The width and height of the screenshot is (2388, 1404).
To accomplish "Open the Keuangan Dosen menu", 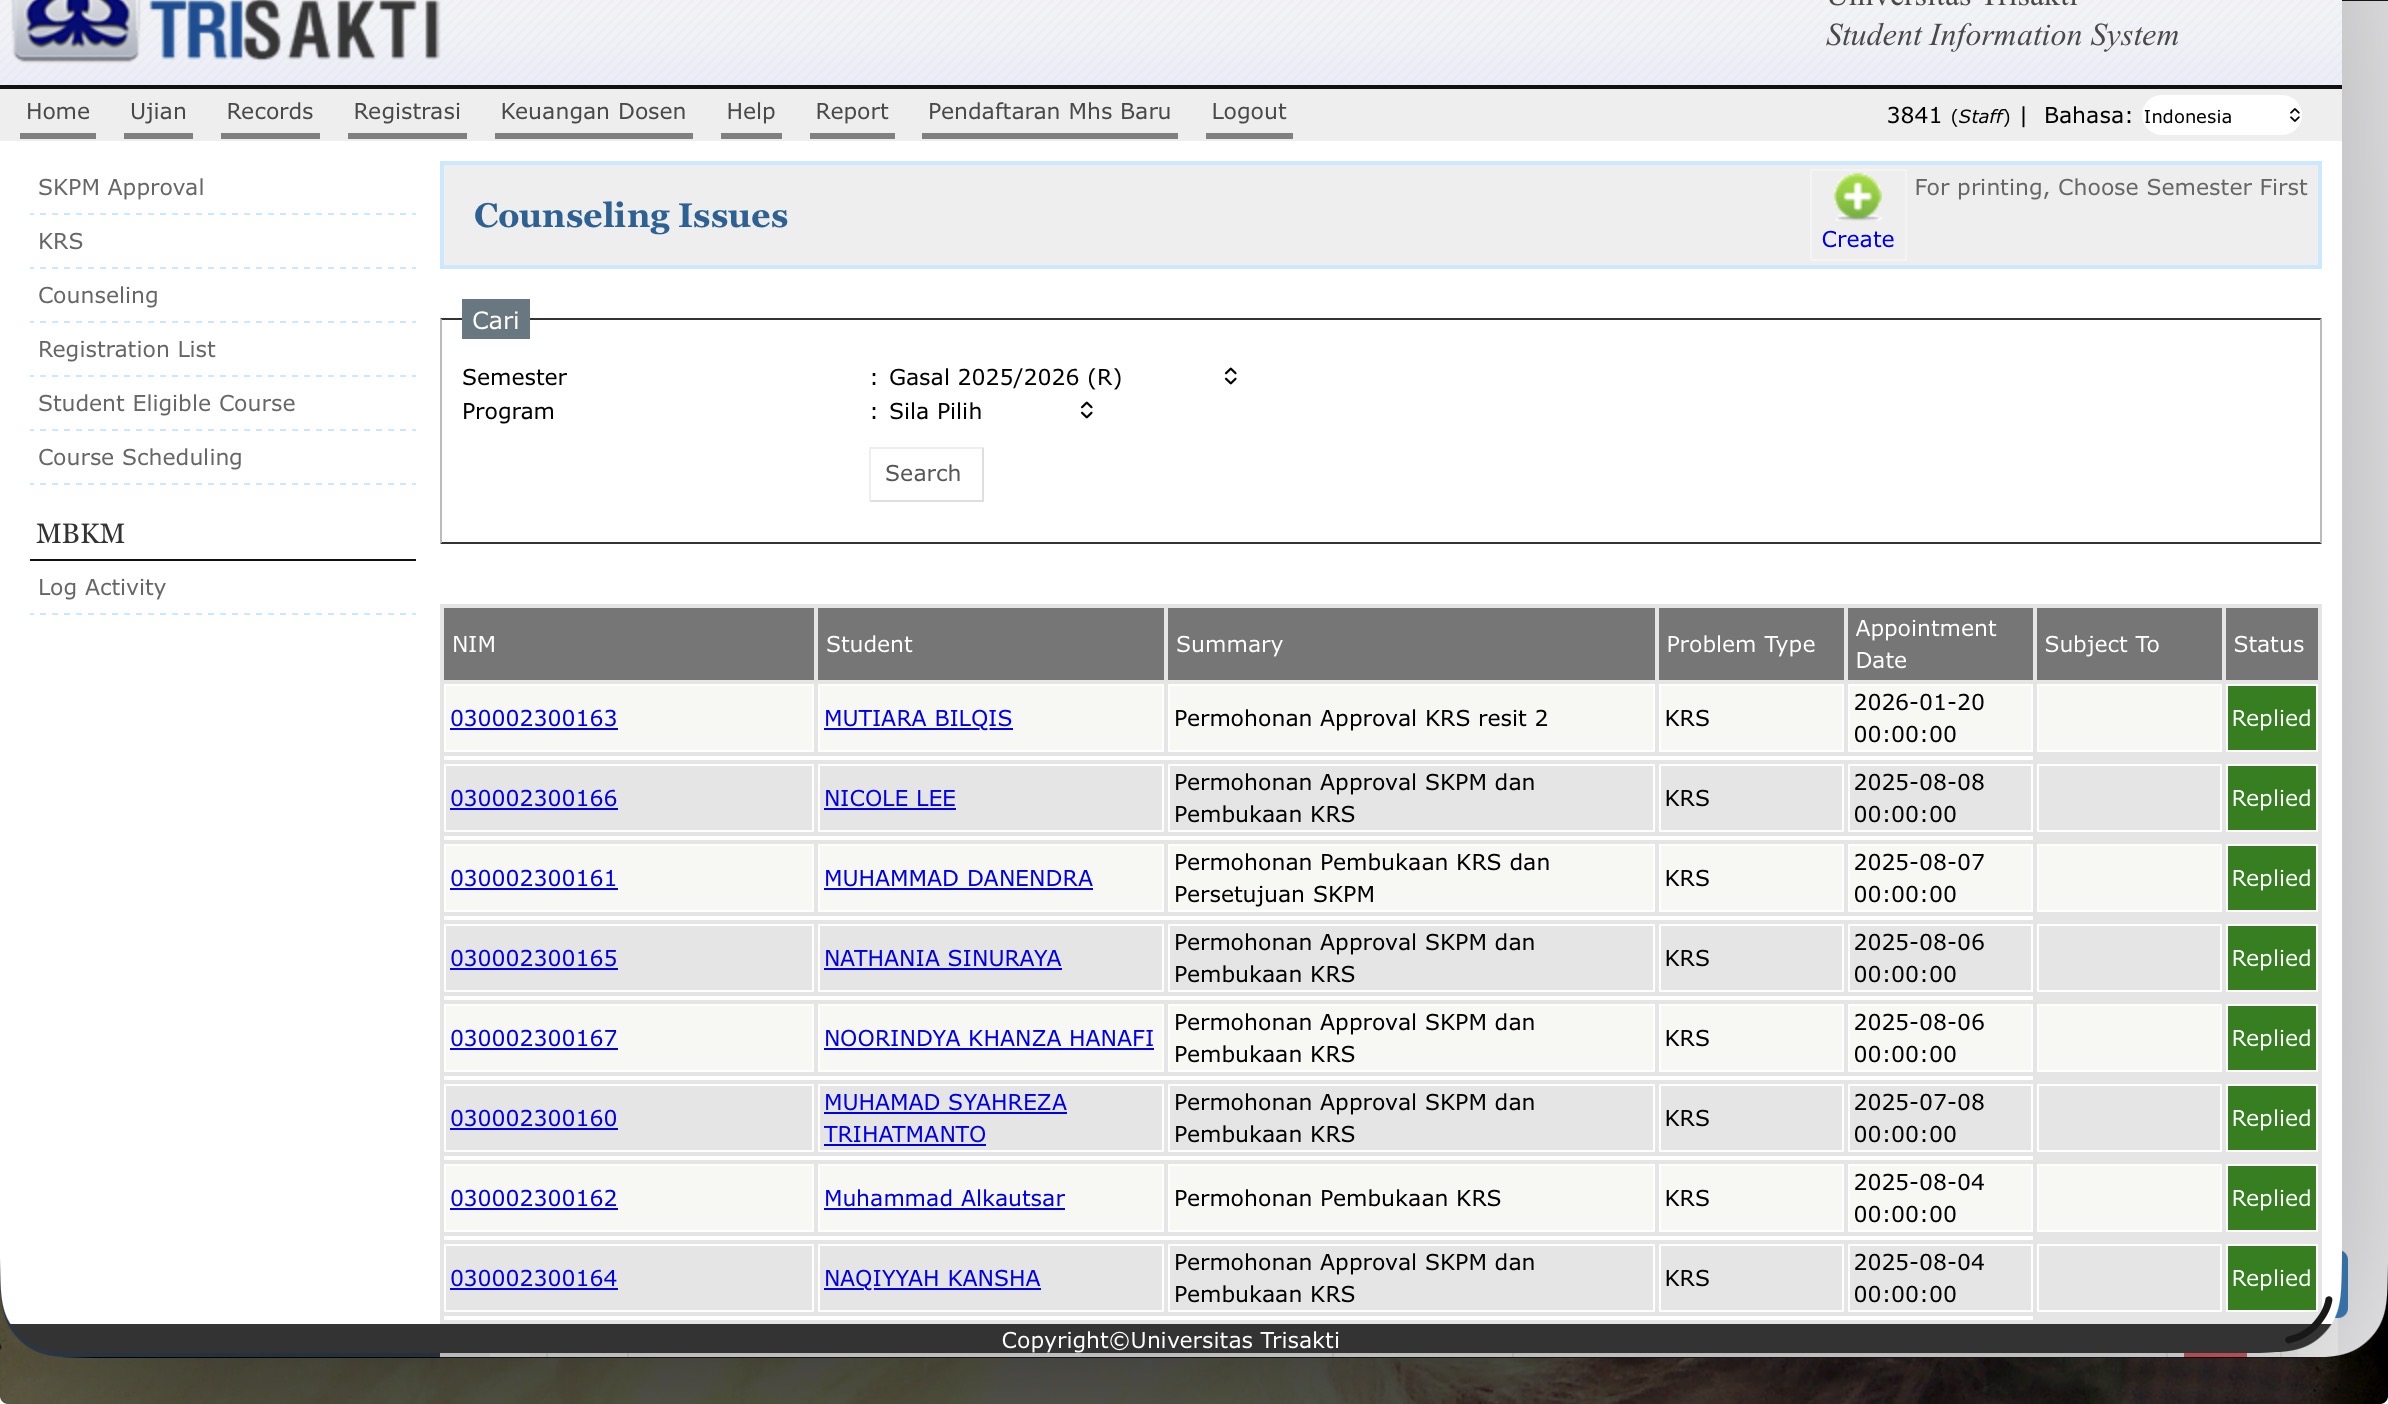I will click(593, 112).
